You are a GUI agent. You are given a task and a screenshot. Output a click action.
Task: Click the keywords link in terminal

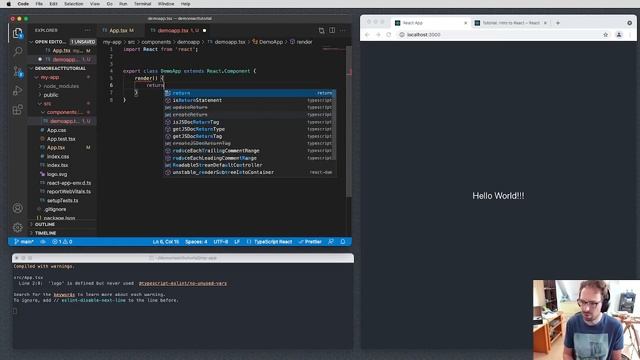click(64, 294)
